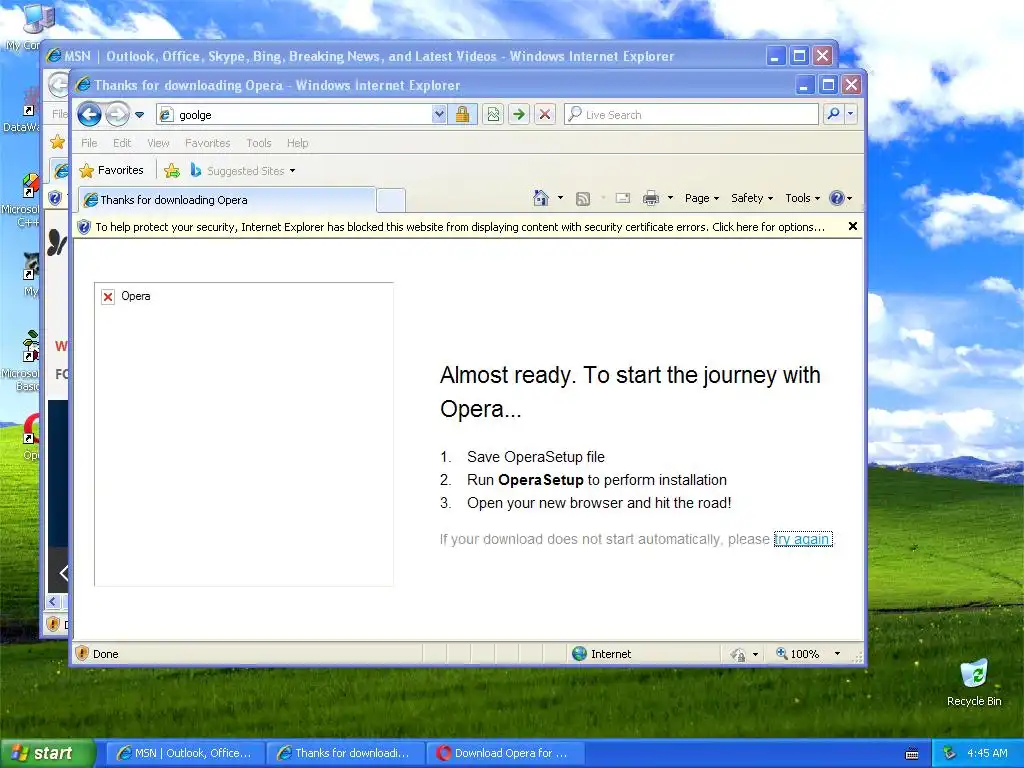
Task: Open a new blank tab
Action: (391, 200)
